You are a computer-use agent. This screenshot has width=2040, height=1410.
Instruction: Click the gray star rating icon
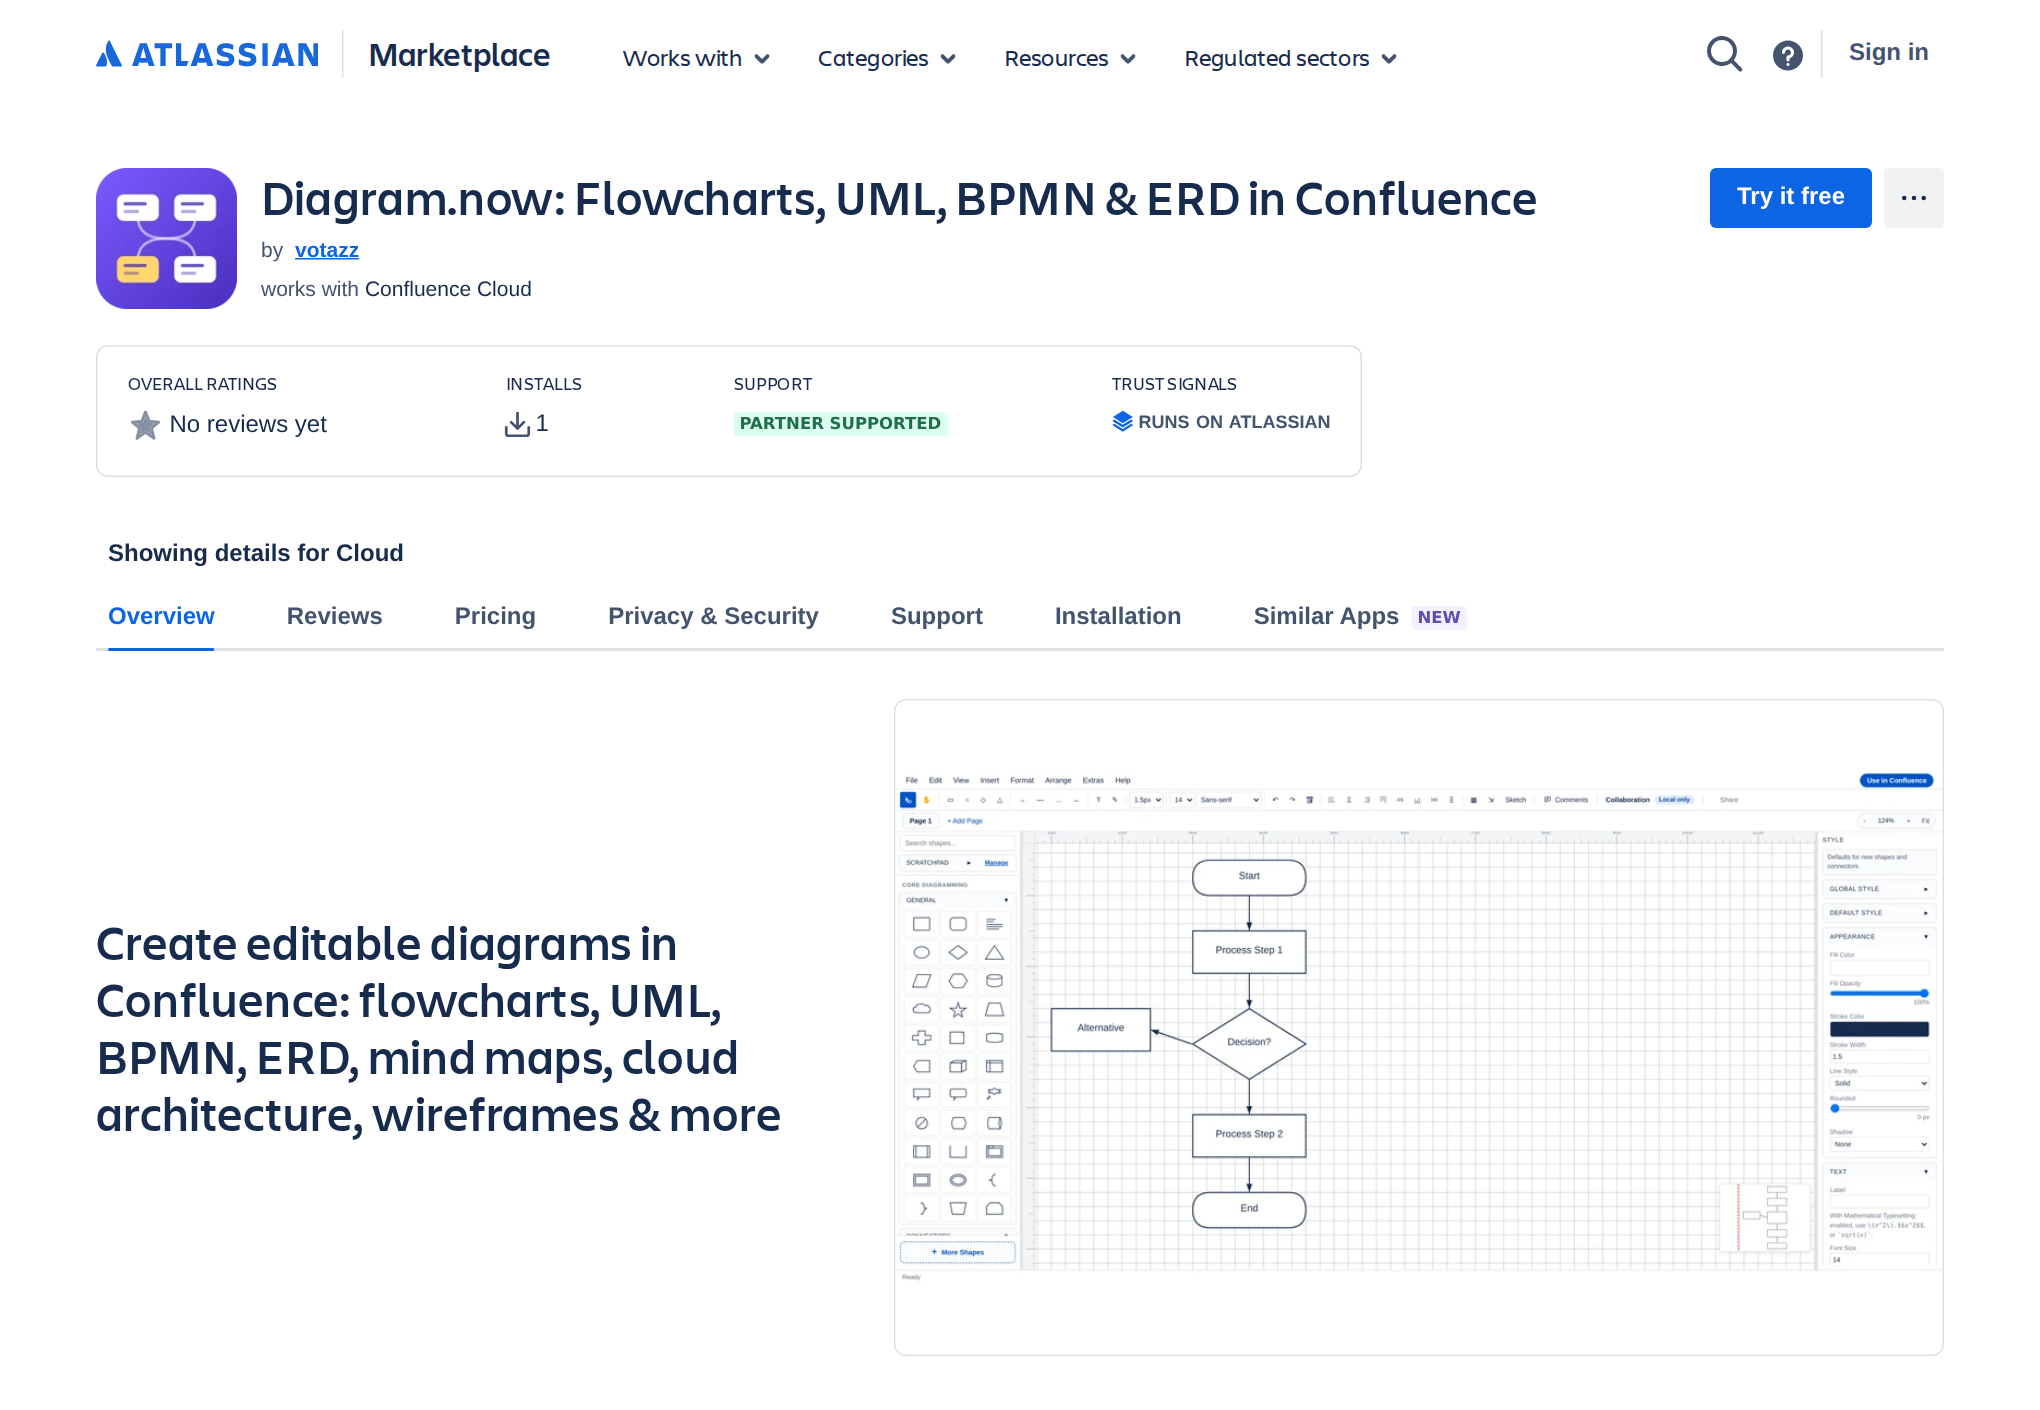tap(145, 425)
